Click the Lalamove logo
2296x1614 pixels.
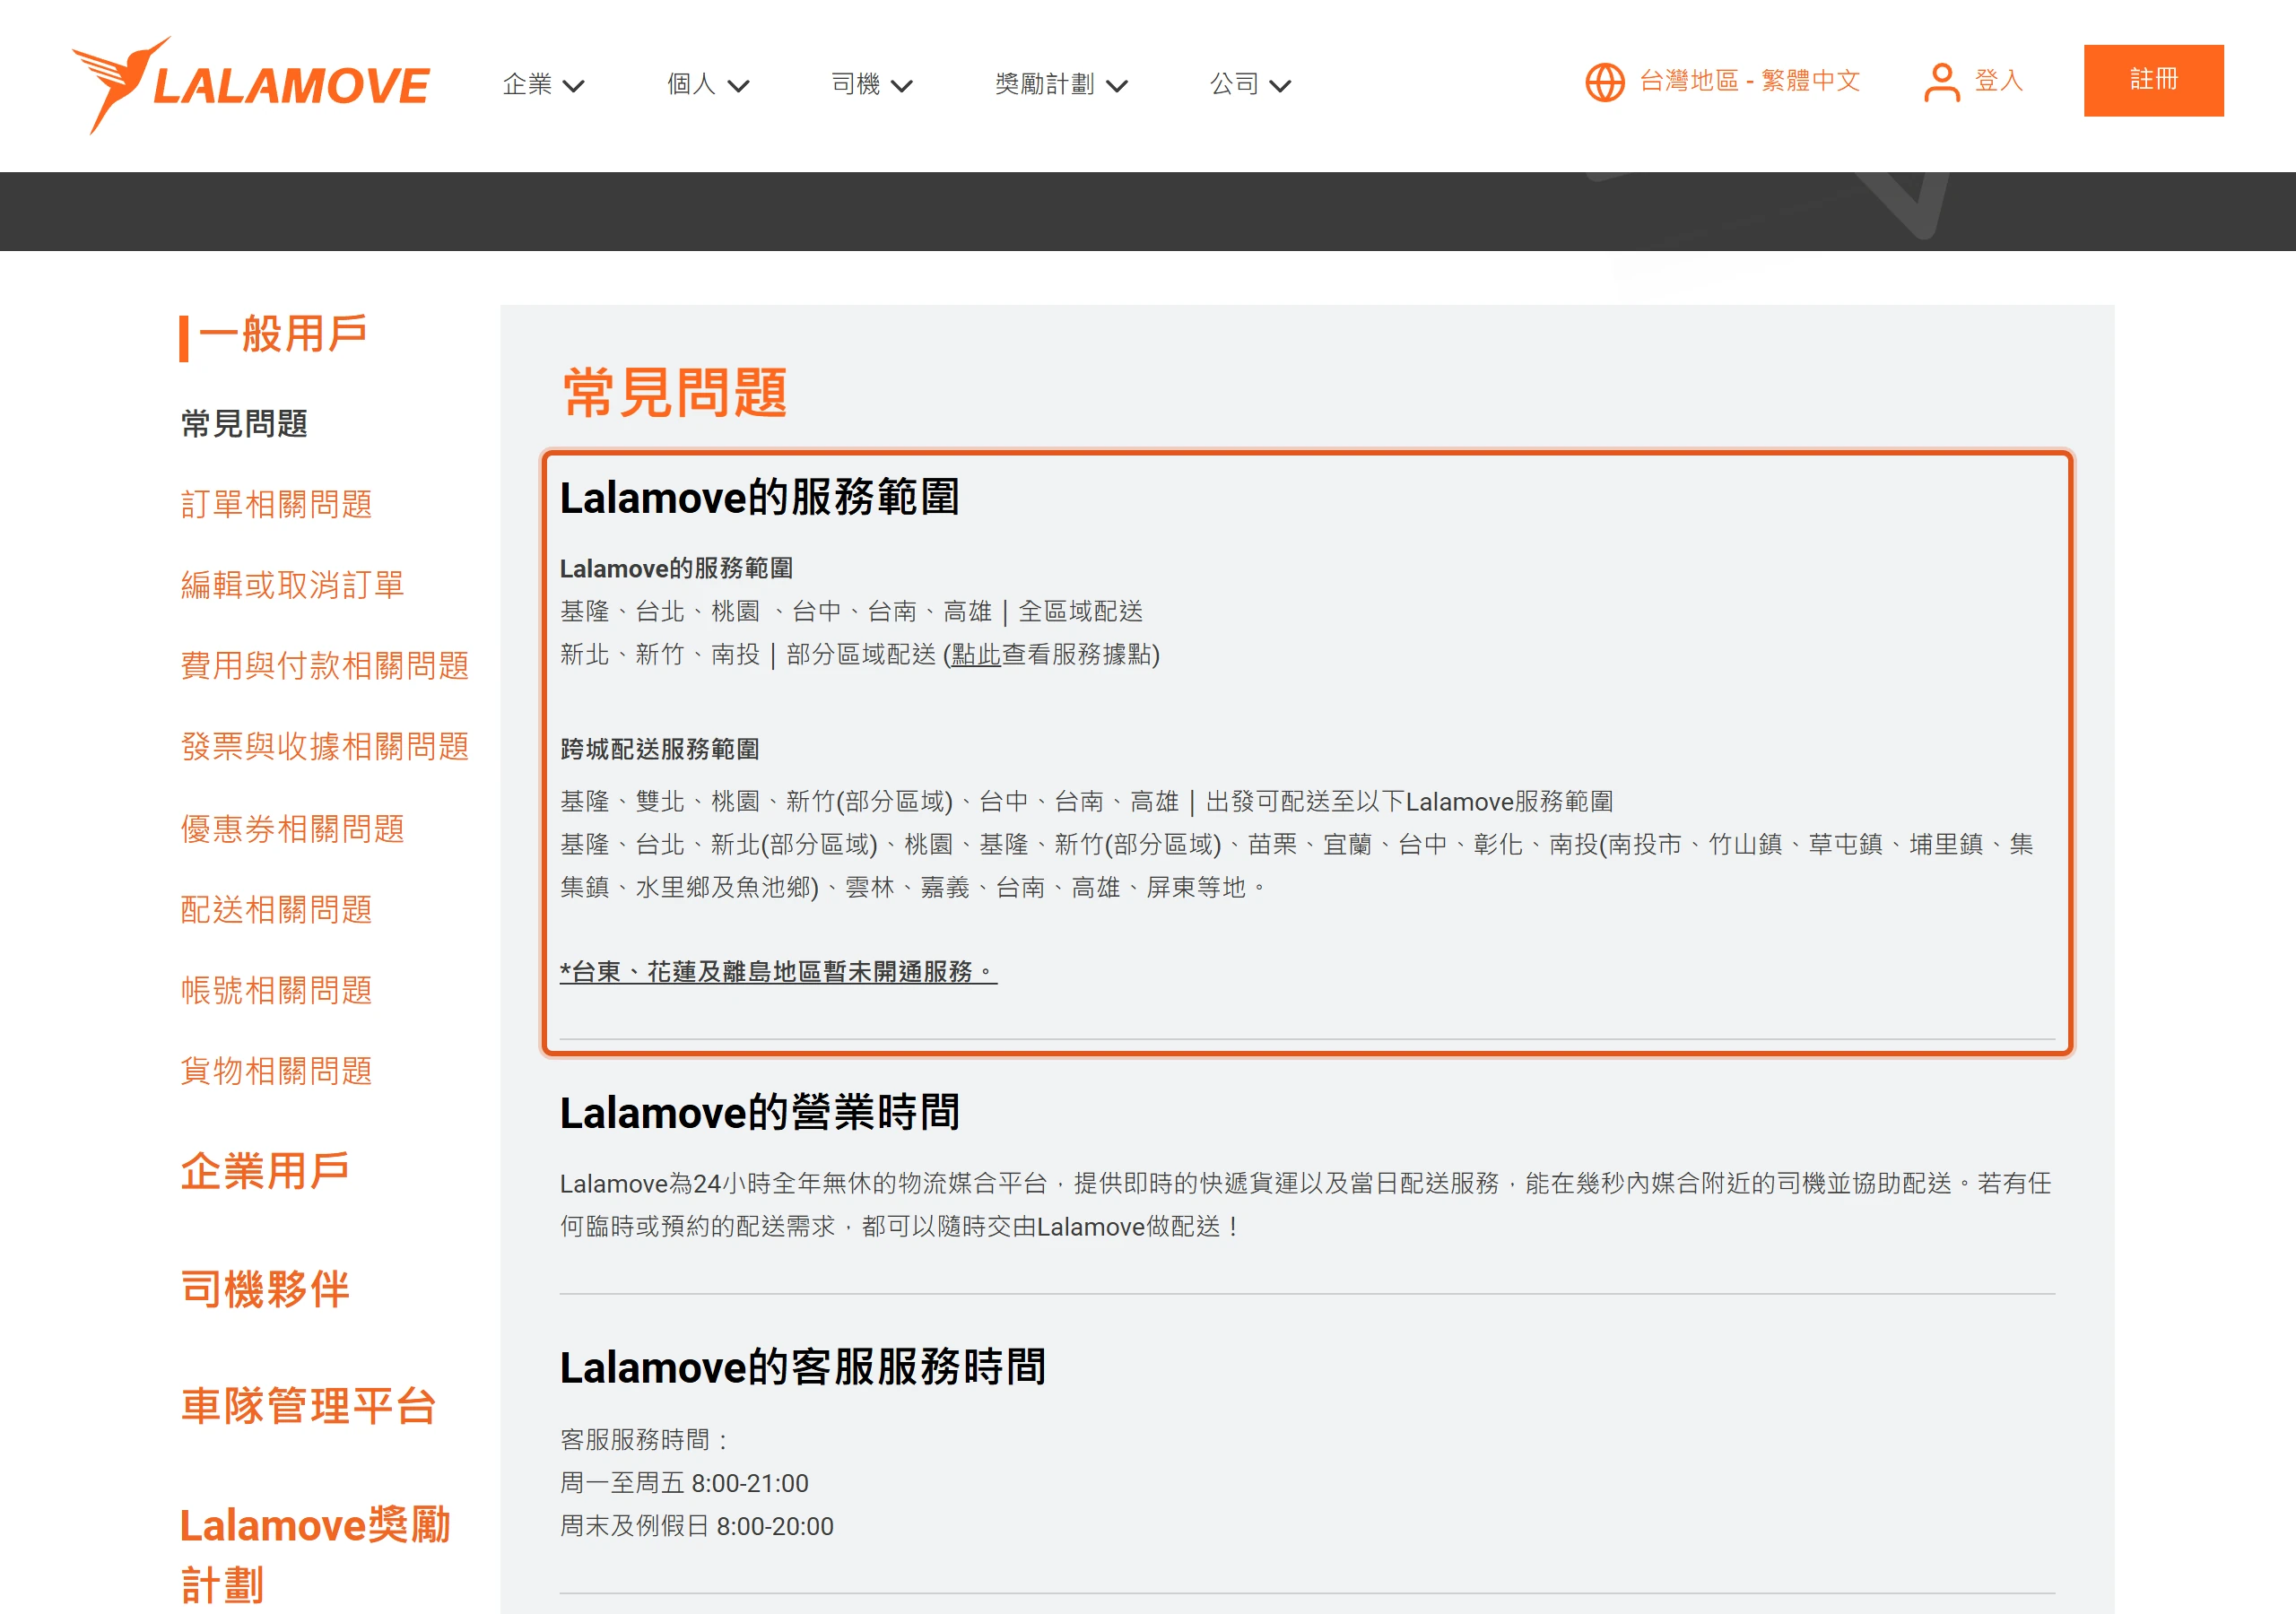(x=251, y=85)
